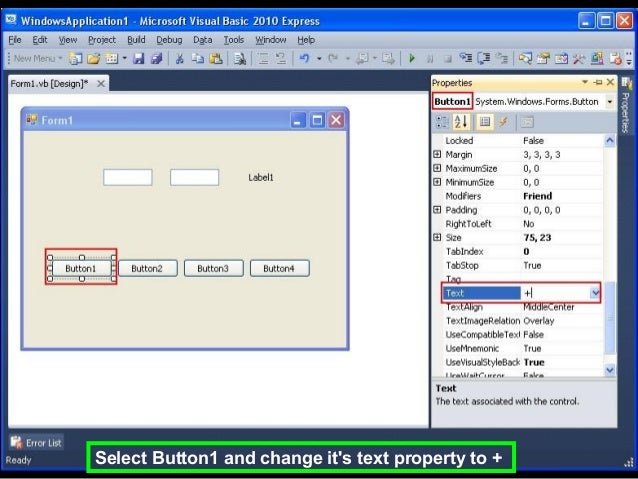
Task: Open the Text property value dropdown
Action: coord(595,293)
